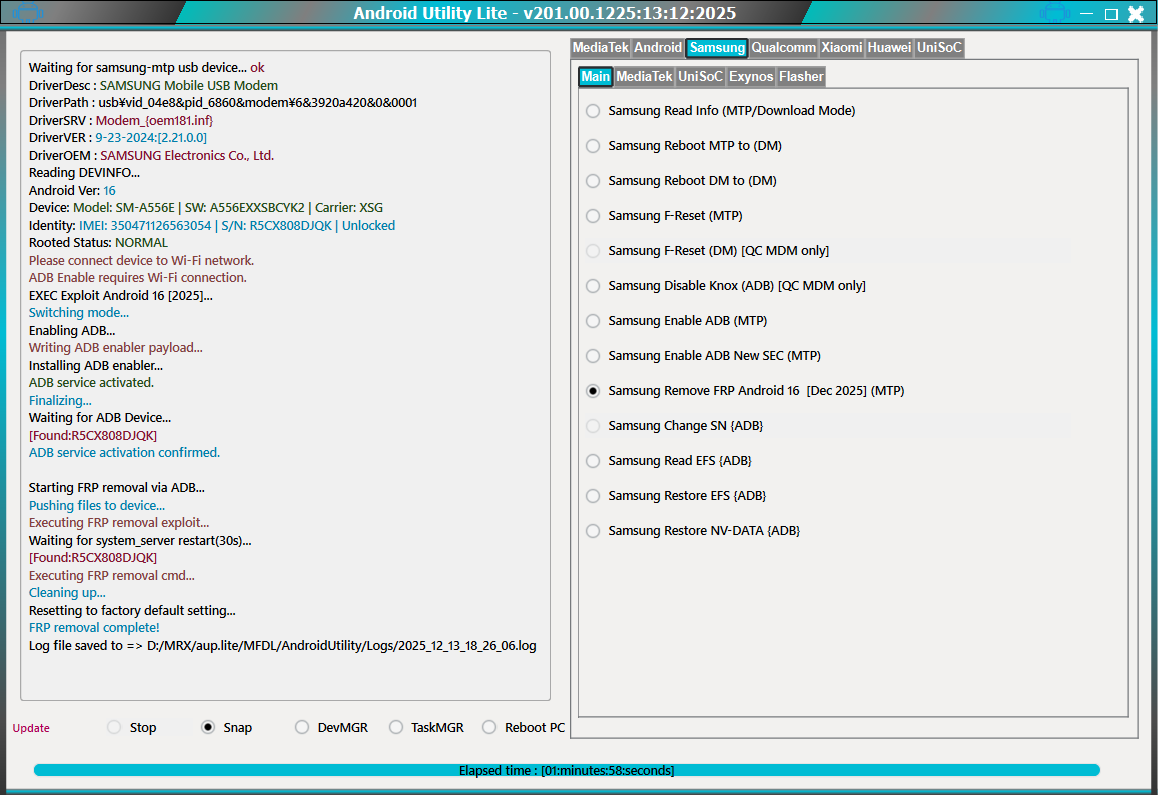The height and width of the screenshot is (795, 1158).
Task: Select the TaskMGR option
Action: [396, 728]
